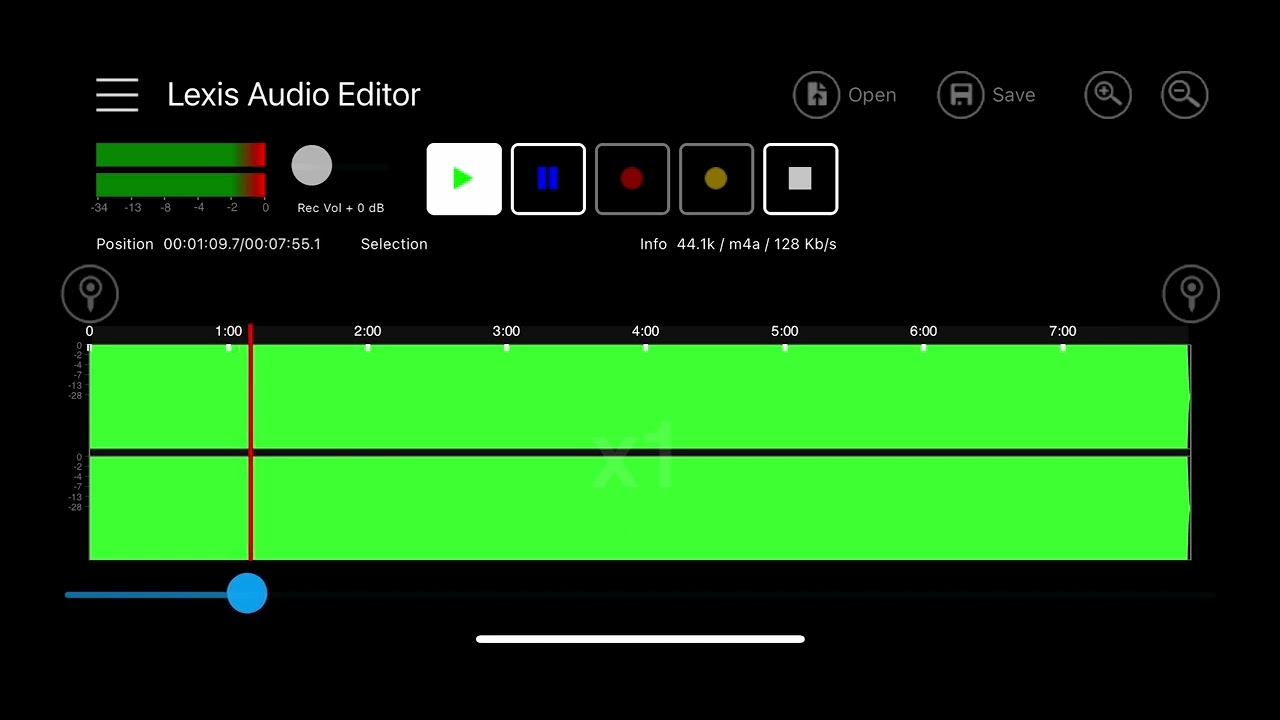The height and width of the screenshot is (720, 1280).
Task: Click the red playhead line in waveform
Action: click(250, 442)
